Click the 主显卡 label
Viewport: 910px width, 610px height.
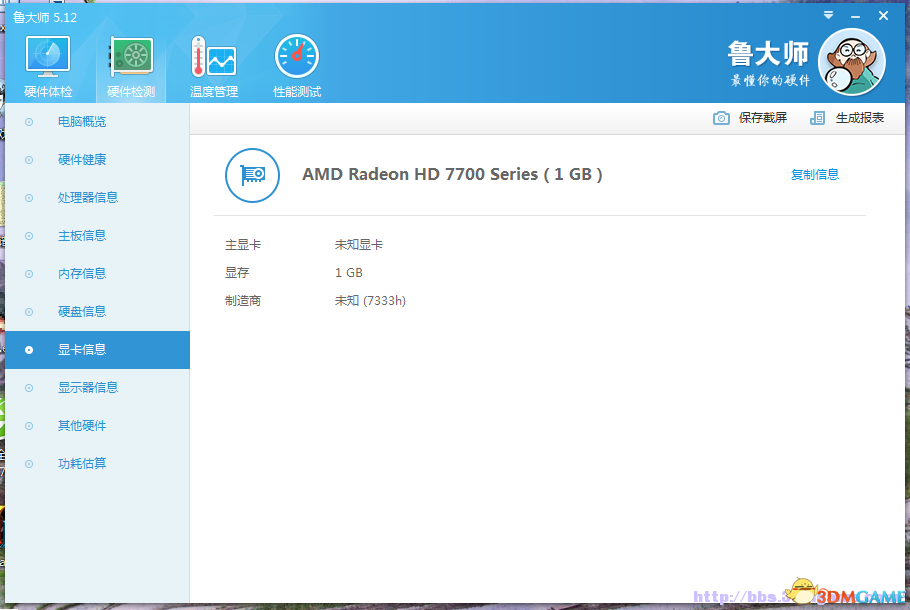click(x=243, y=245)
